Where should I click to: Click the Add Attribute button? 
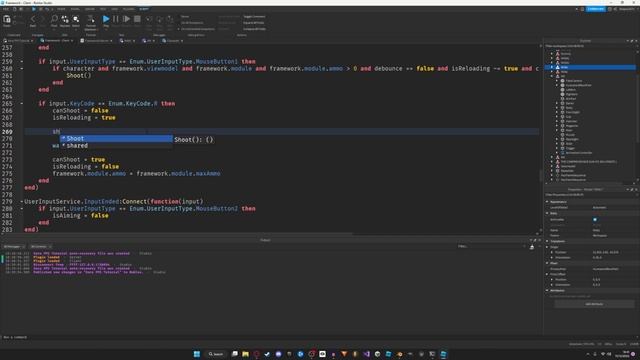[594, 304]
